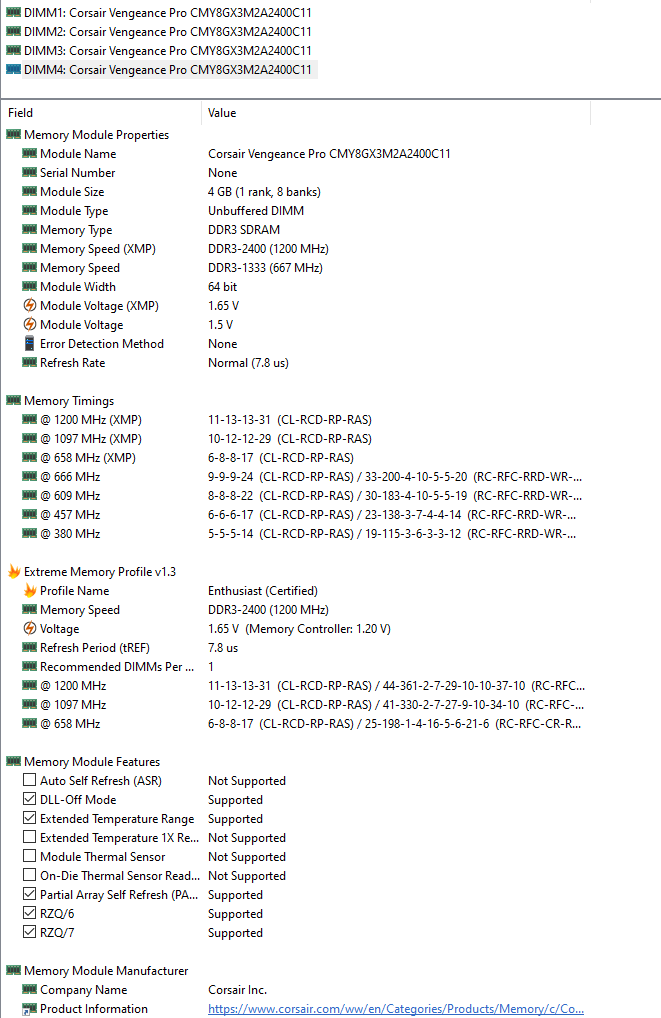Screen dimensions: 661x1018
Task: Click '1.65 V (Memory Controller: 1.20 V)'
Action: click(x=299, y=628)
